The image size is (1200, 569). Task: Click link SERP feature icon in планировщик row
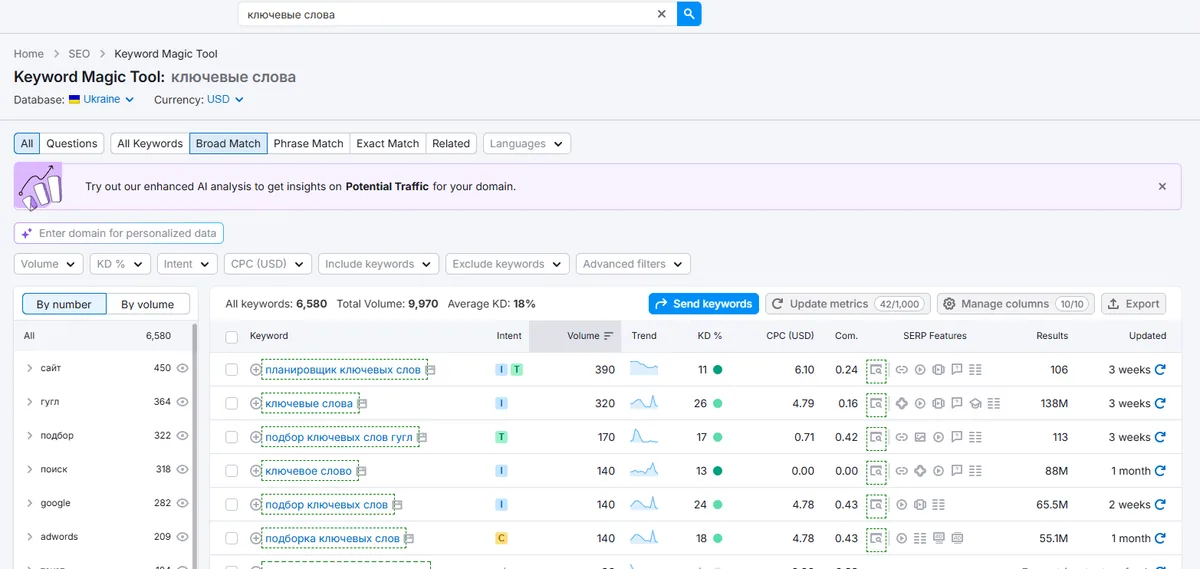pyautogui.click(x=901, y=370)
